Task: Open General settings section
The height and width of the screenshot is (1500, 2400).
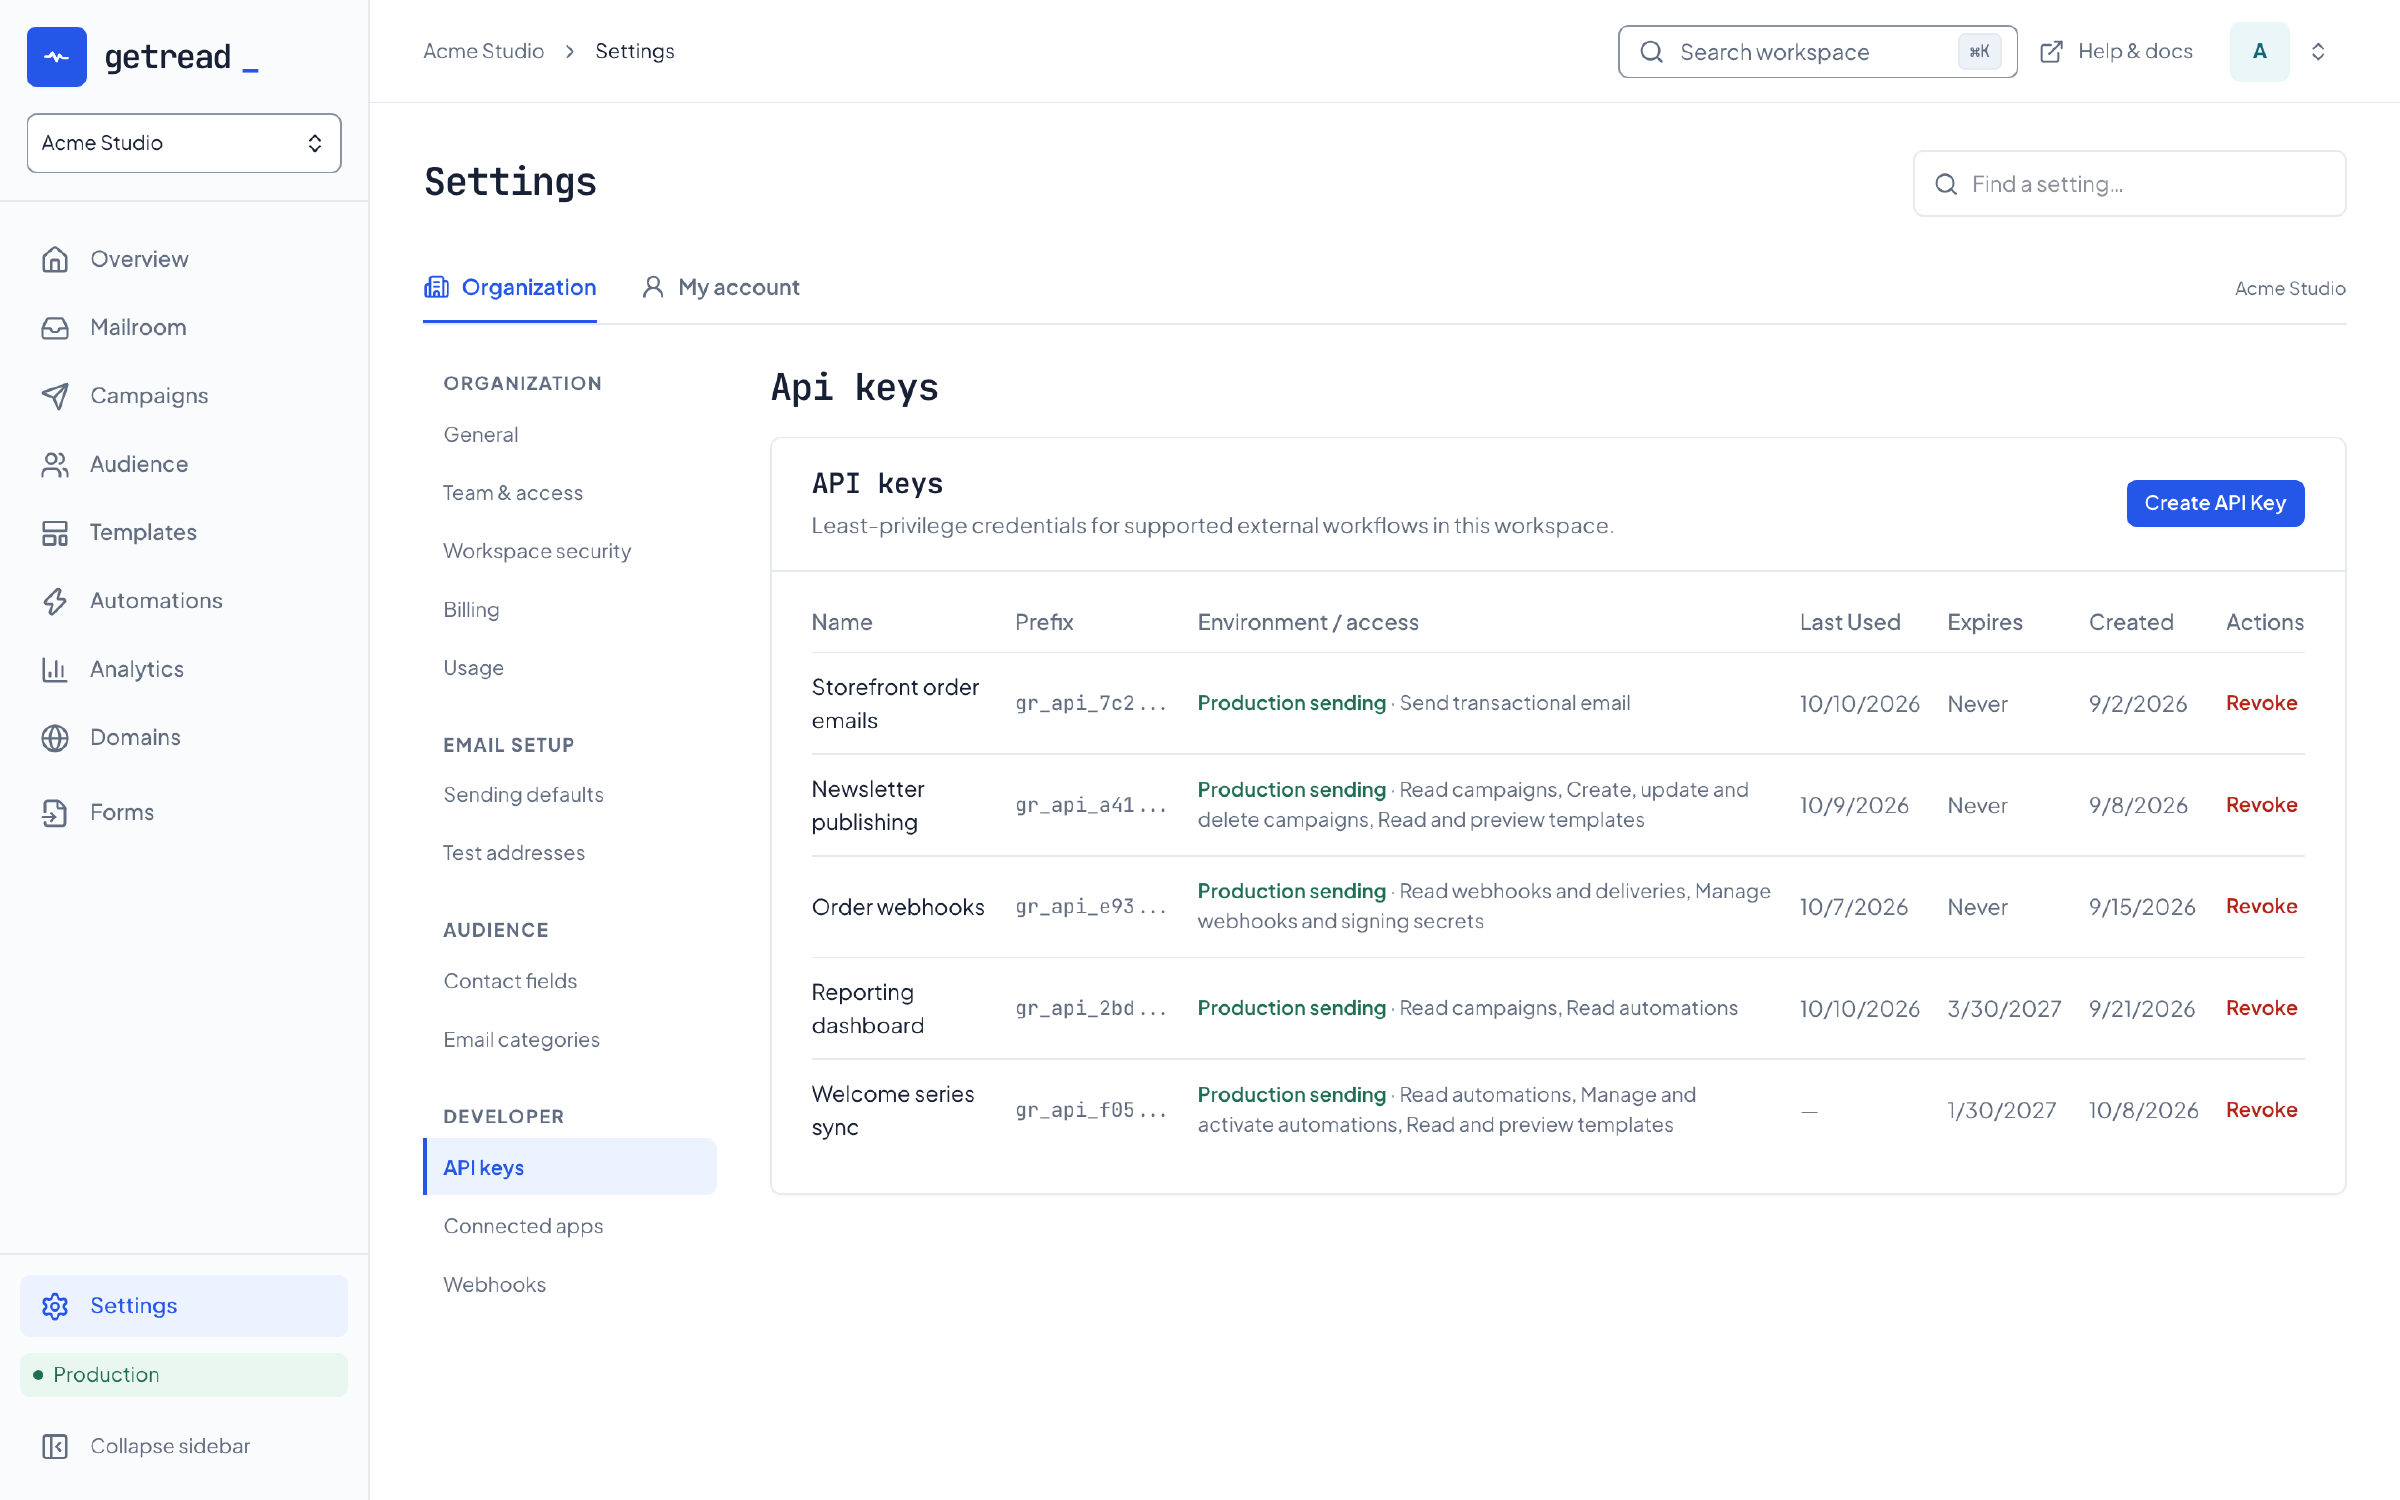Action: point(481,435)
